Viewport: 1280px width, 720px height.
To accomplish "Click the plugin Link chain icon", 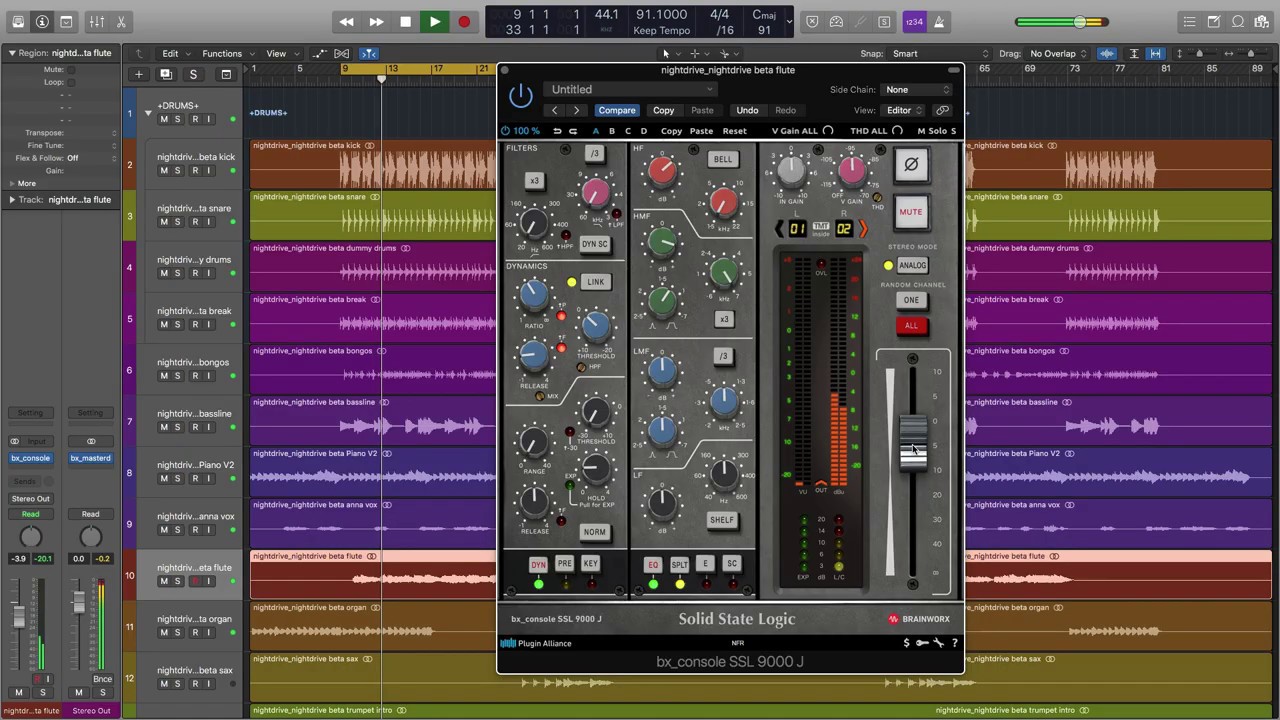I will tap(942, 110).
